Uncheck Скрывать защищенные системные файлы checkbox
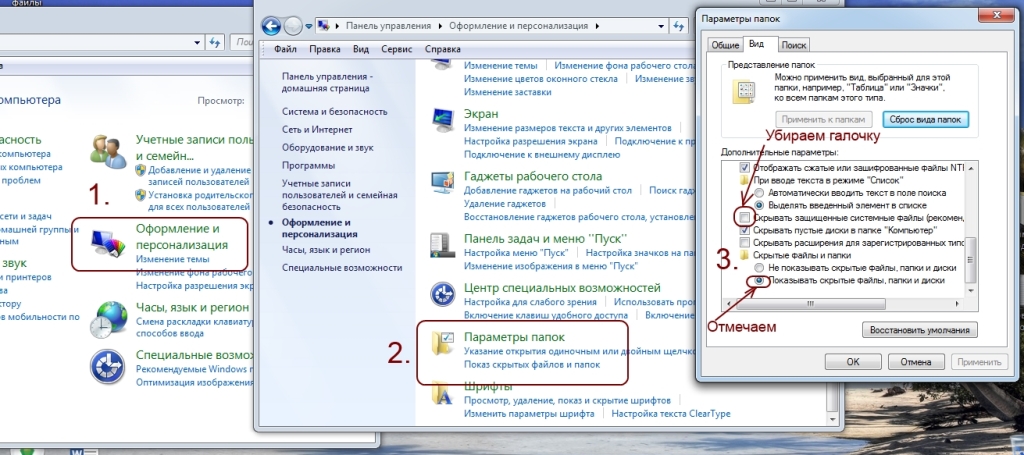Viewport: 1024px width, 455px height. pyautogui.click(x=743, y=217)
